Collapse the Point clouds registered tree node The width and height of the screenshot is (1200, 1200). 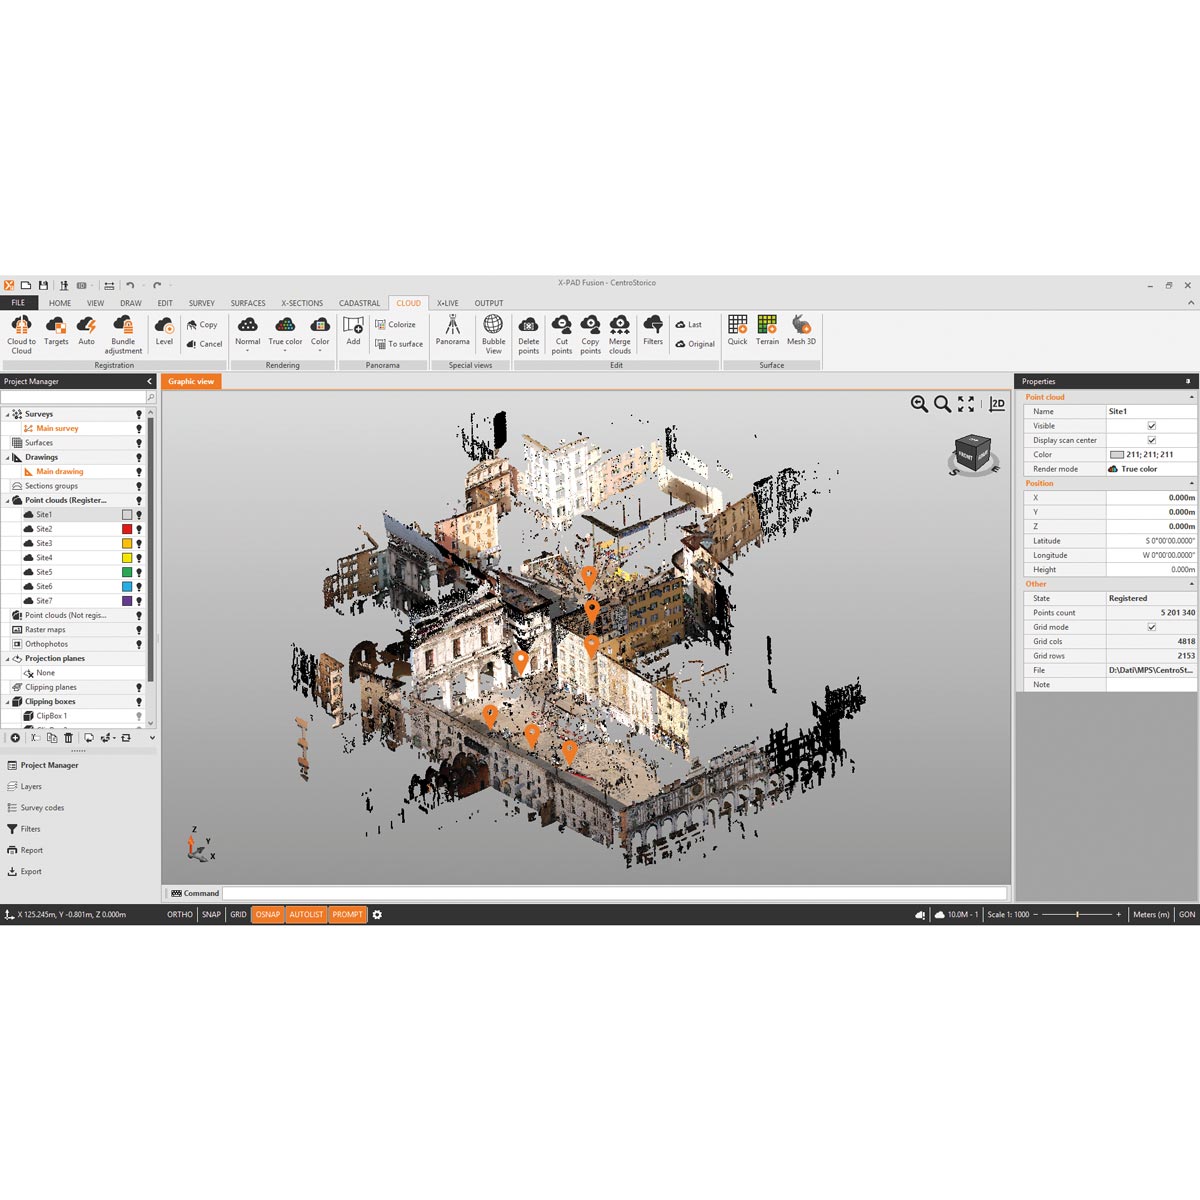pyautogui.click(x=8, y=500)
